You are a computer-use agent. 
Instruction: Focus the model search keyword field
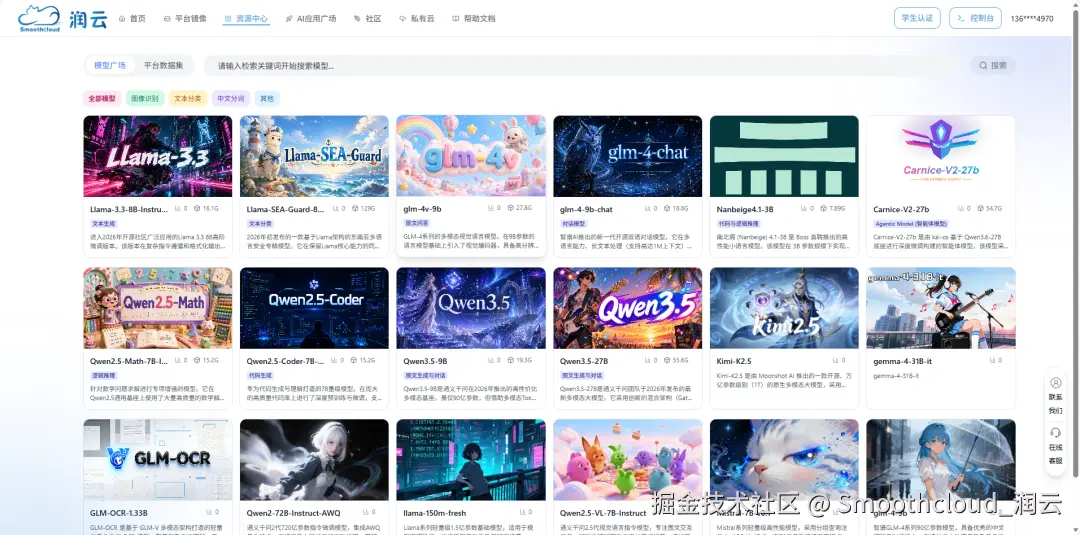coord(585,65)
